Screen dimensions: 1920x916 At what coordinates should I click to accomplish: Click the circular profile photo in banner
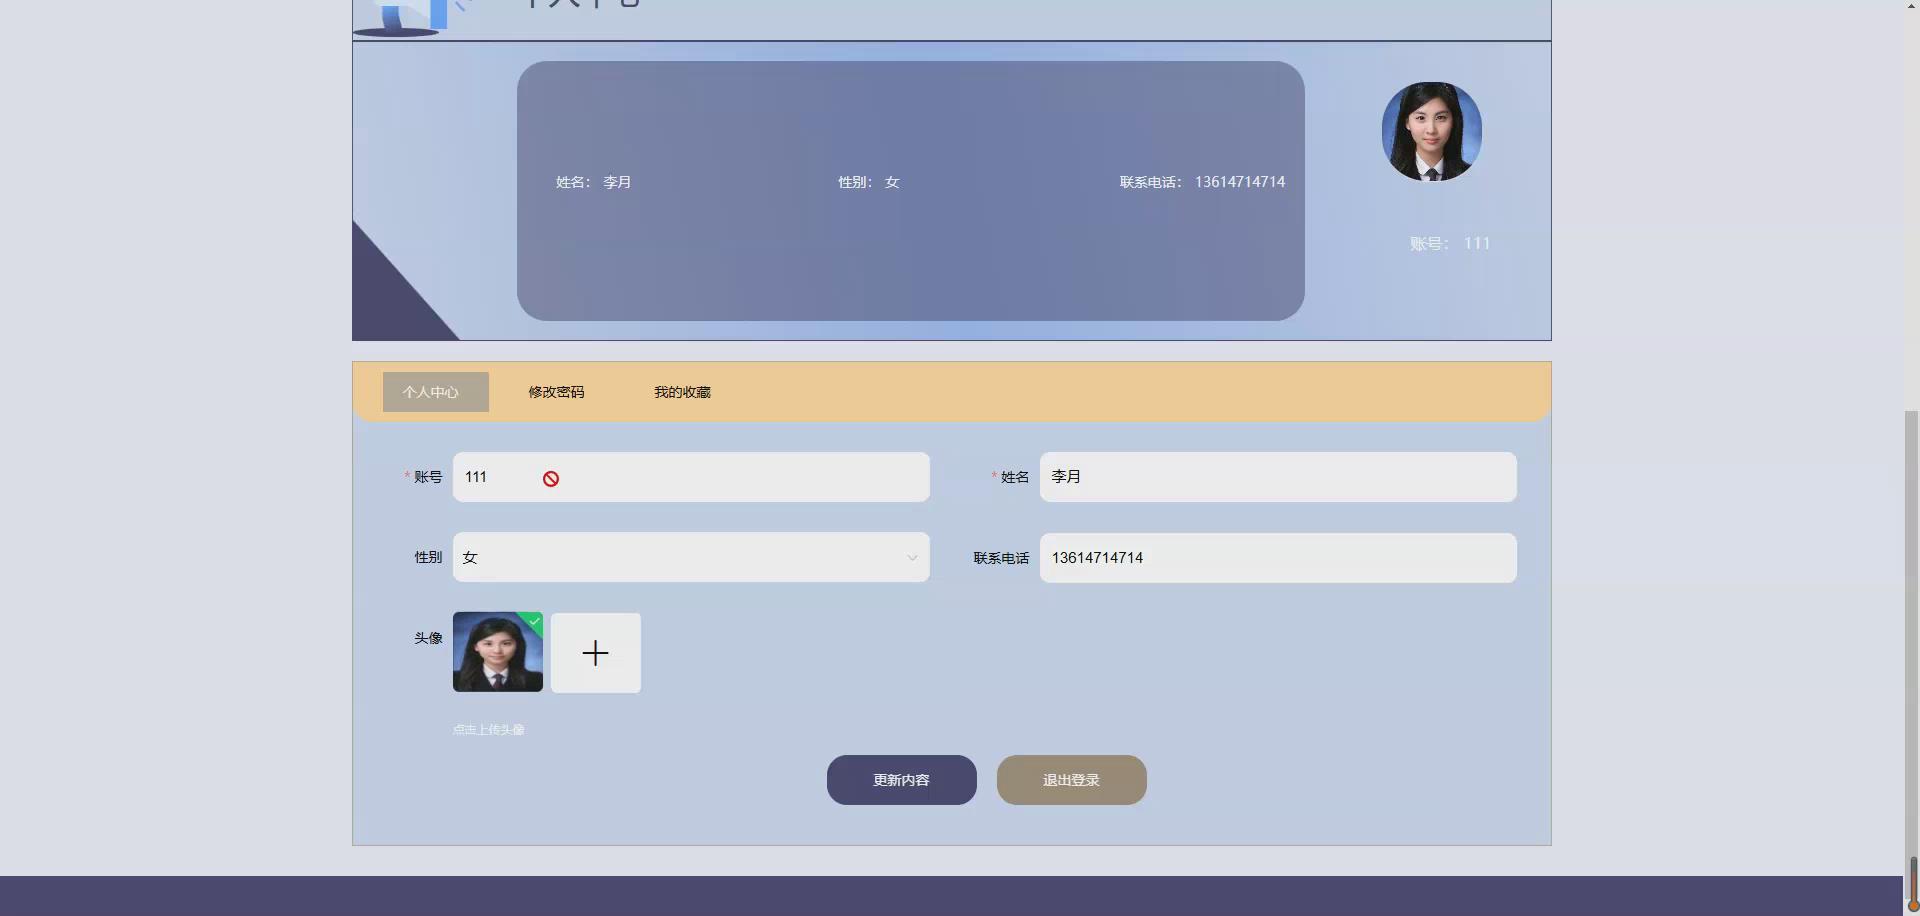coord(1432,131)
